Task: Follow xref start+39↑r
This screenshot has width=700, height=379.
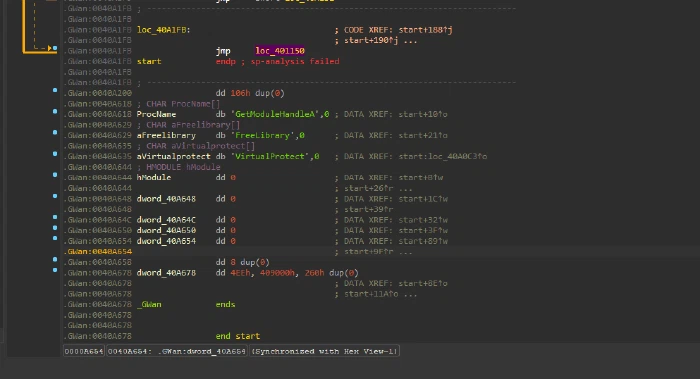Action: [369, 209]
